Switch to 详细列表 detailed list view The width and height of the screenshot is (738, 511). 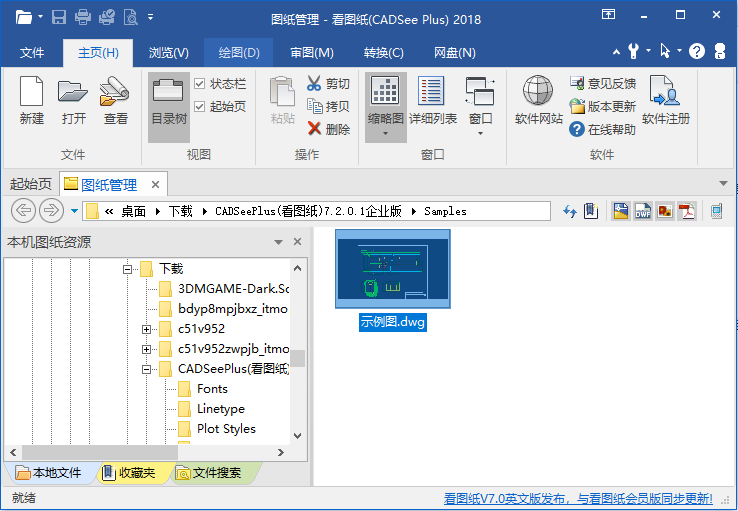pos(432,100)
